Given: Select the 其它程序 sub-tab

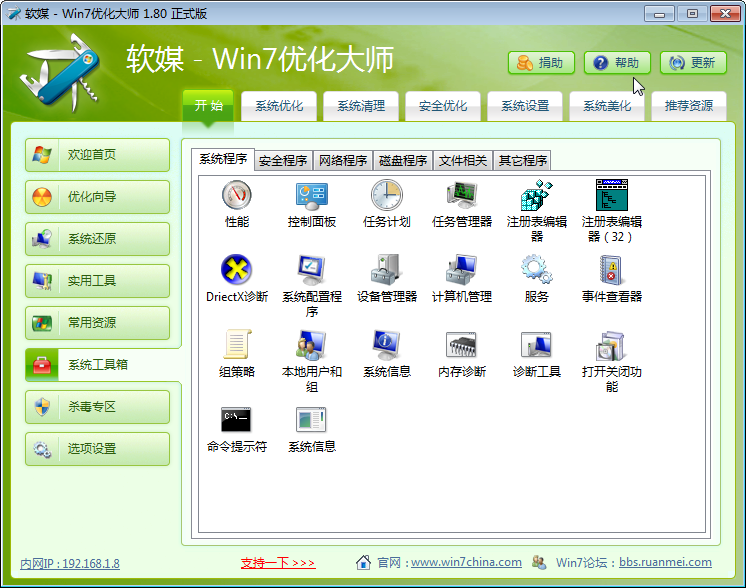Looking at the screenshot, I should (522, 161).
